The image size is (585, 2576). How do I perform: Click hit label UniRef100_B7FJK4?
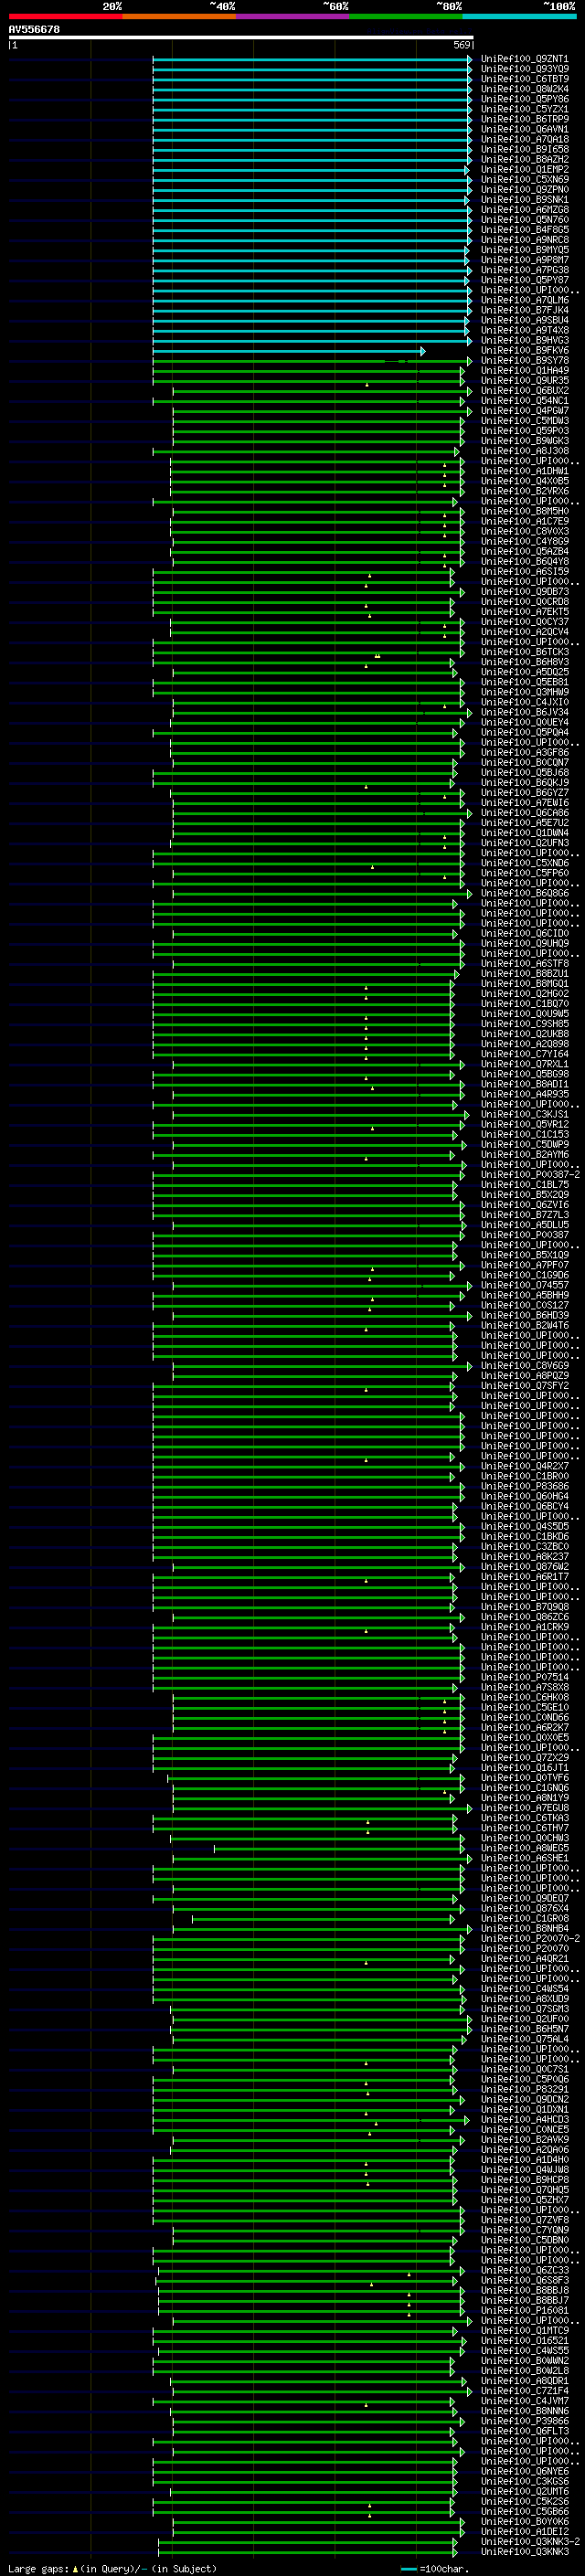click(x=525, y=310)
